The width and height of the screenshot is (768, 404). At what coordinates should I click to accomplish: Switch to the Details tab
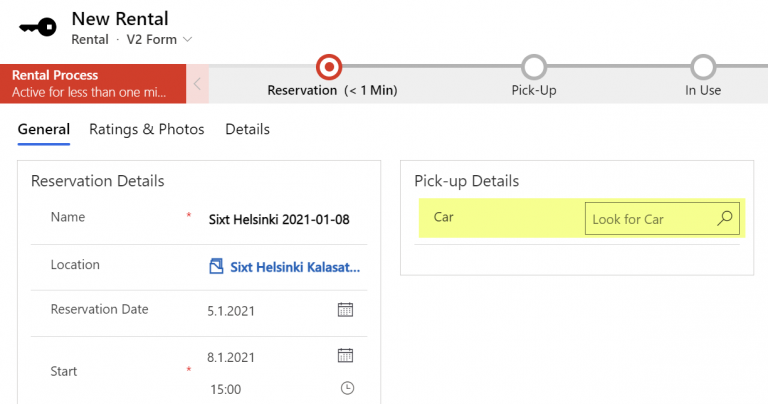(x=247, y=129)
